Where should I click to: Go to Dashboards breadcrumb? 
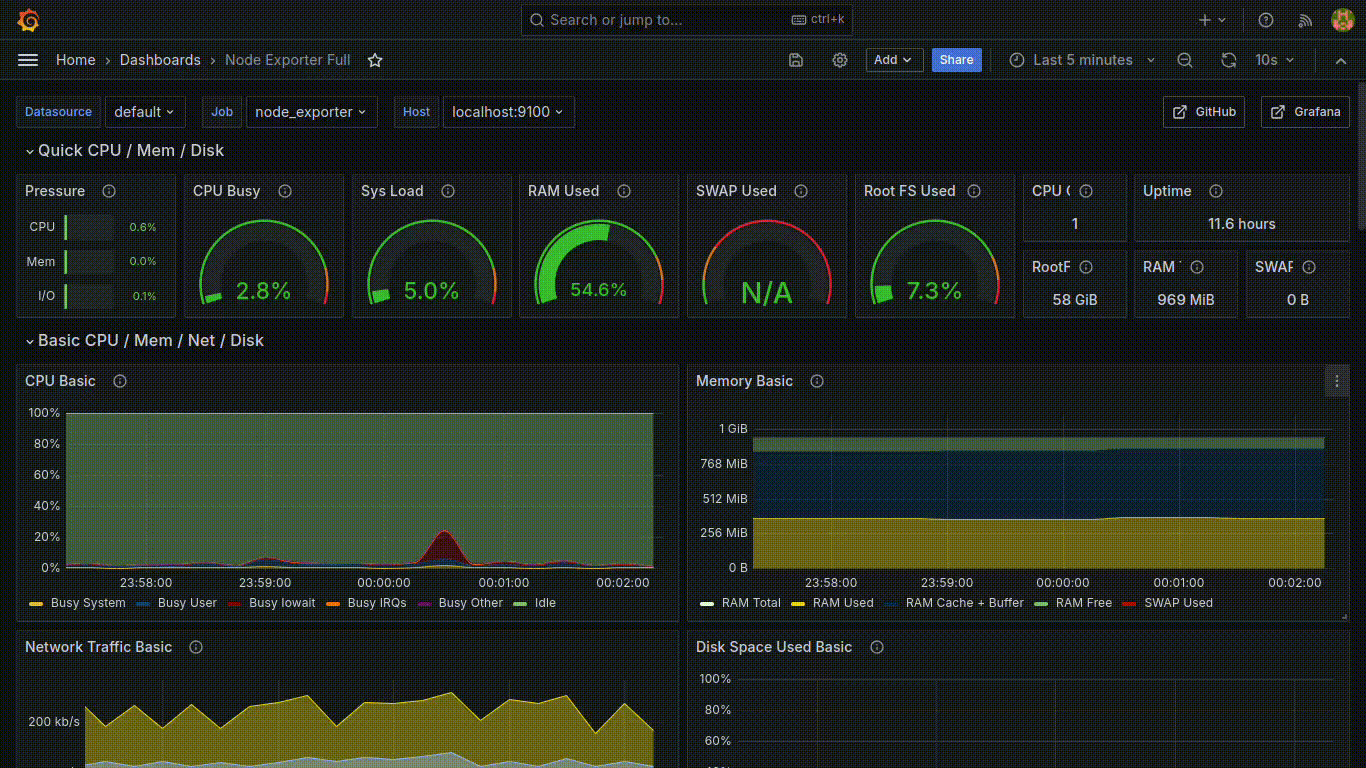click(160, 60)
